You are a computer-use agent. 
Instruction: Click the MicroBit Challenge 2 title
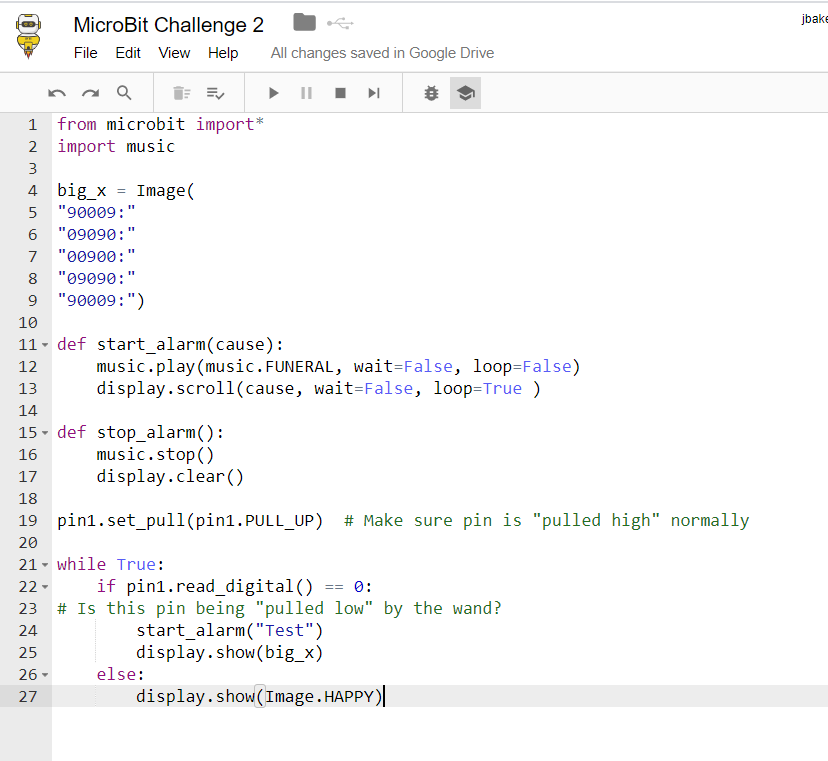tap(168, 25)
